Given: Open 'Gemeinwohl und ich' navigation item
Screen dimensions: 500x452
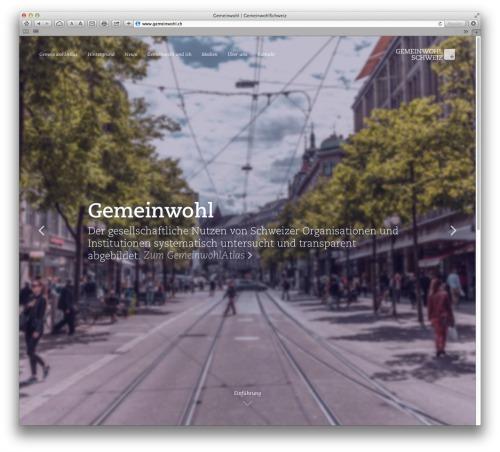Looking at the screenshot, I should pyautogui.click(x=169, y=54).
